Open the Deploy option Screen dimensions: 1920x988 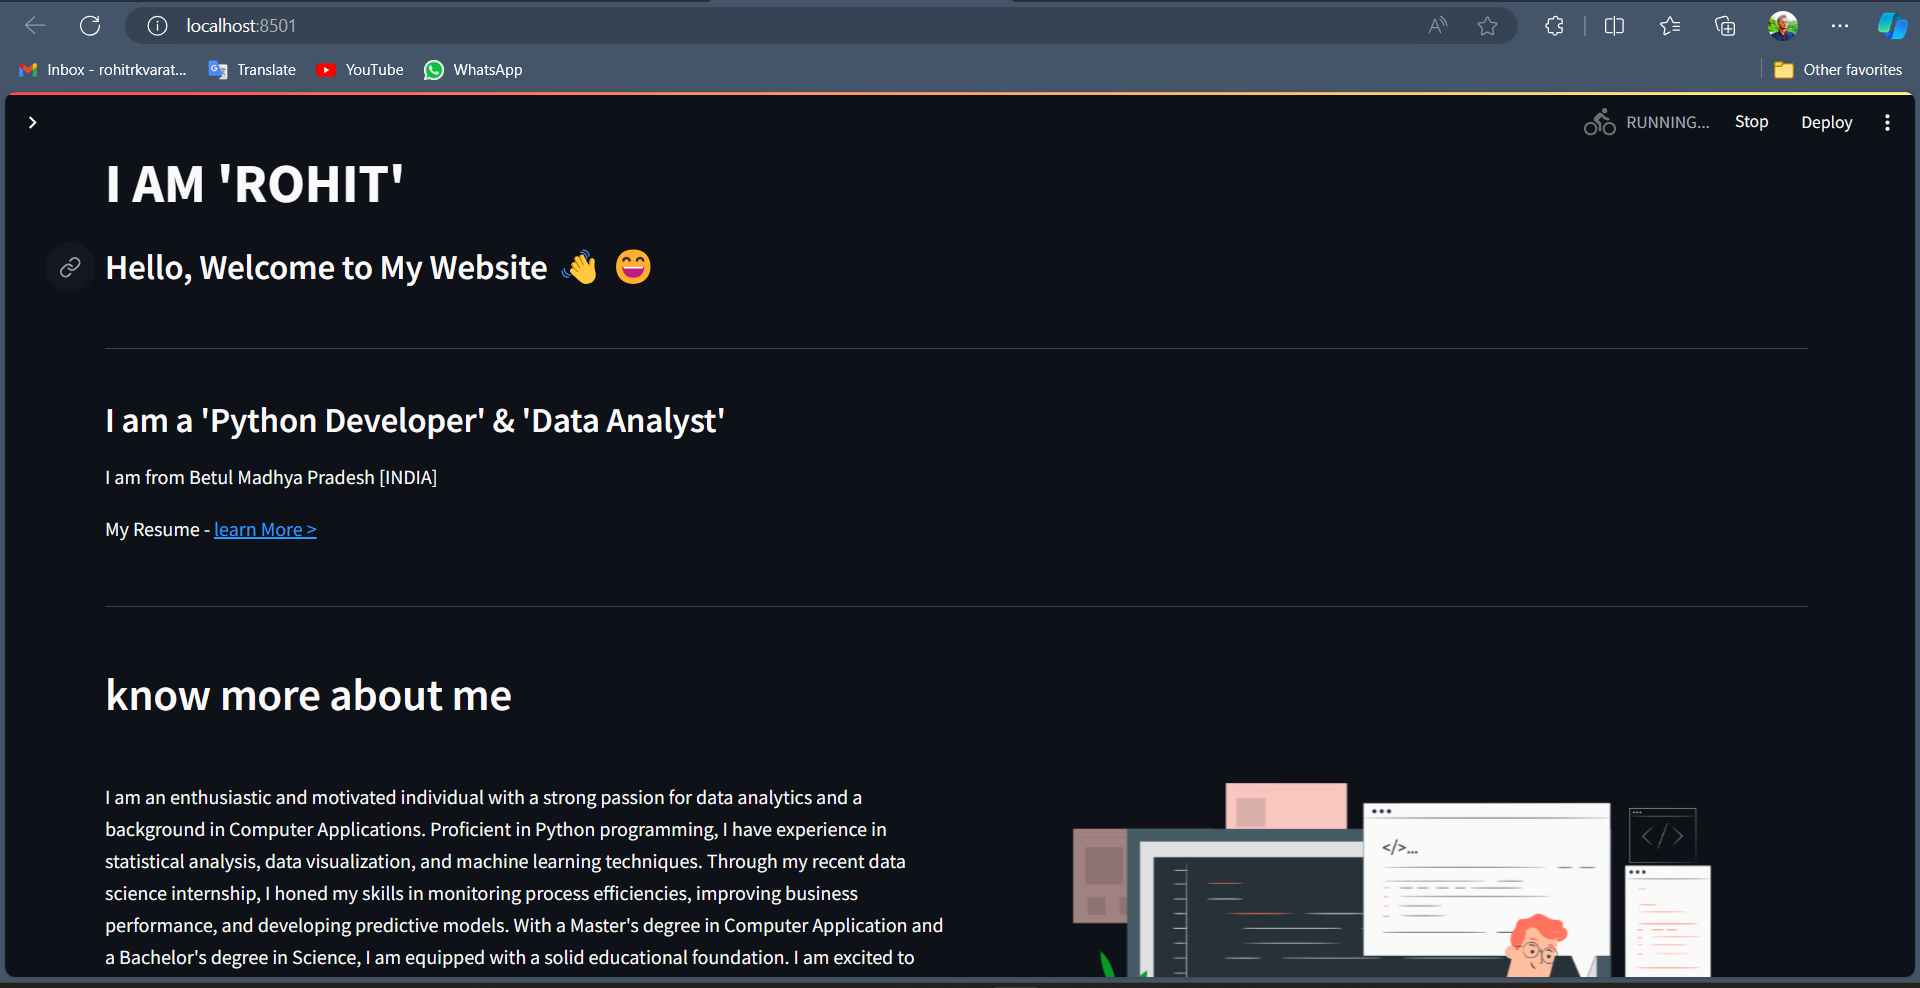click(x=1826, y=122)
